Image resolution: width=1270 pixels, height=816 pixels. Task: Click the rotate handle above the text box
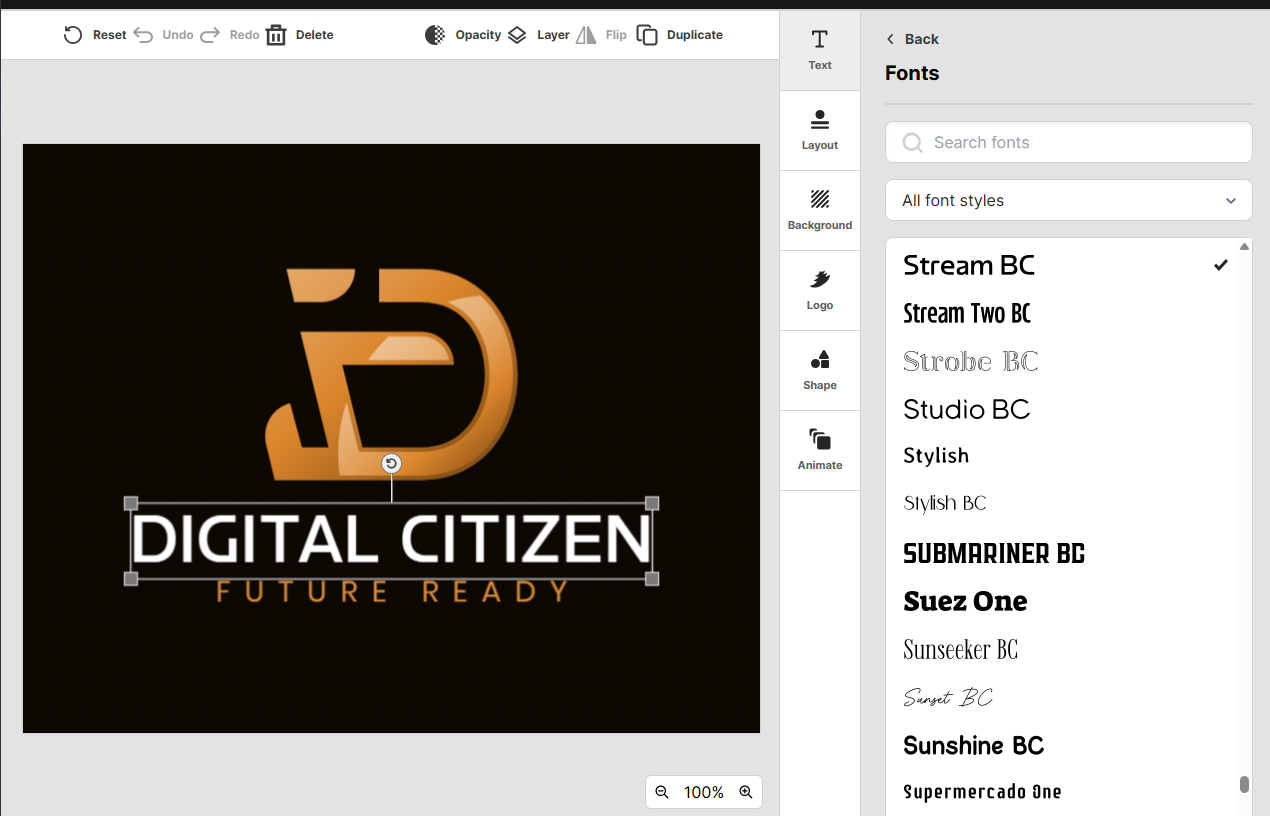(392, 463)
